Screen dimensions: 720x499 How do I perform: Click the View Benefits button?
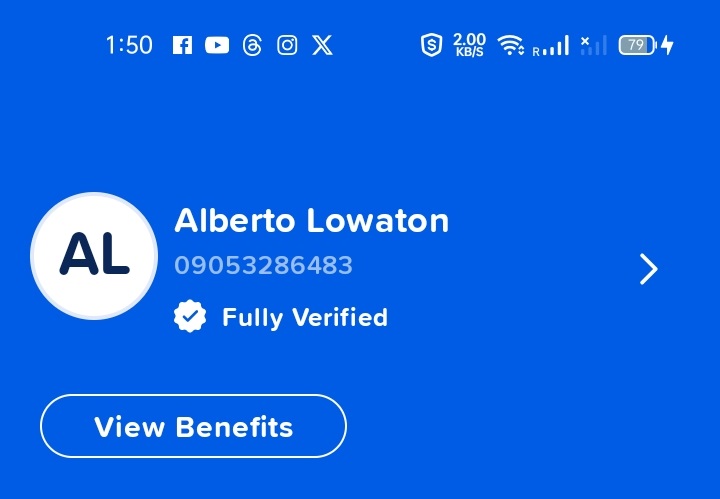tap(193, 426)
